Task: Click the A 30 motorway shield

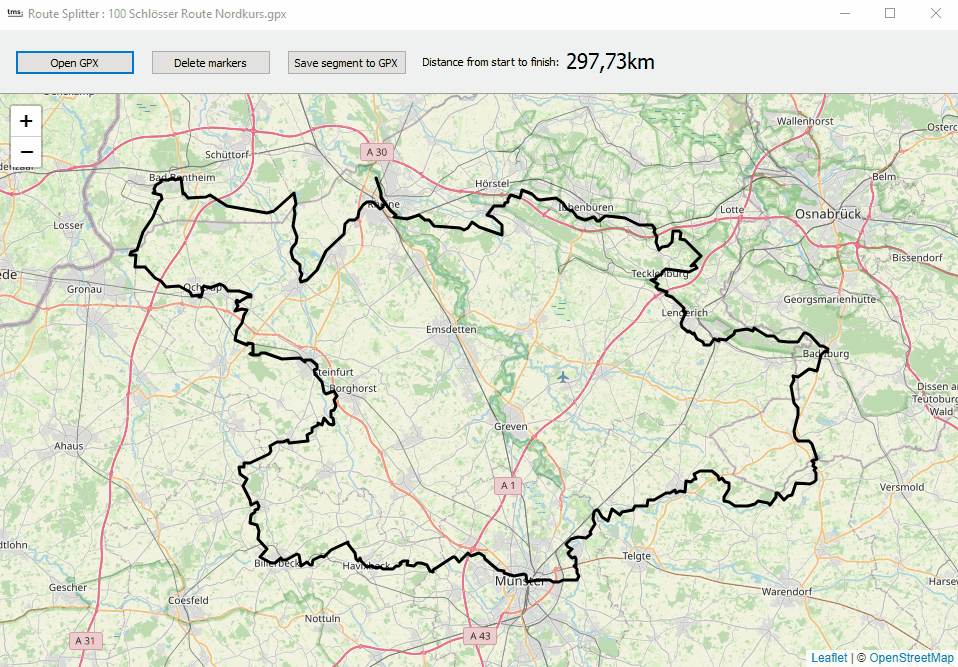Action: [377, 152]
